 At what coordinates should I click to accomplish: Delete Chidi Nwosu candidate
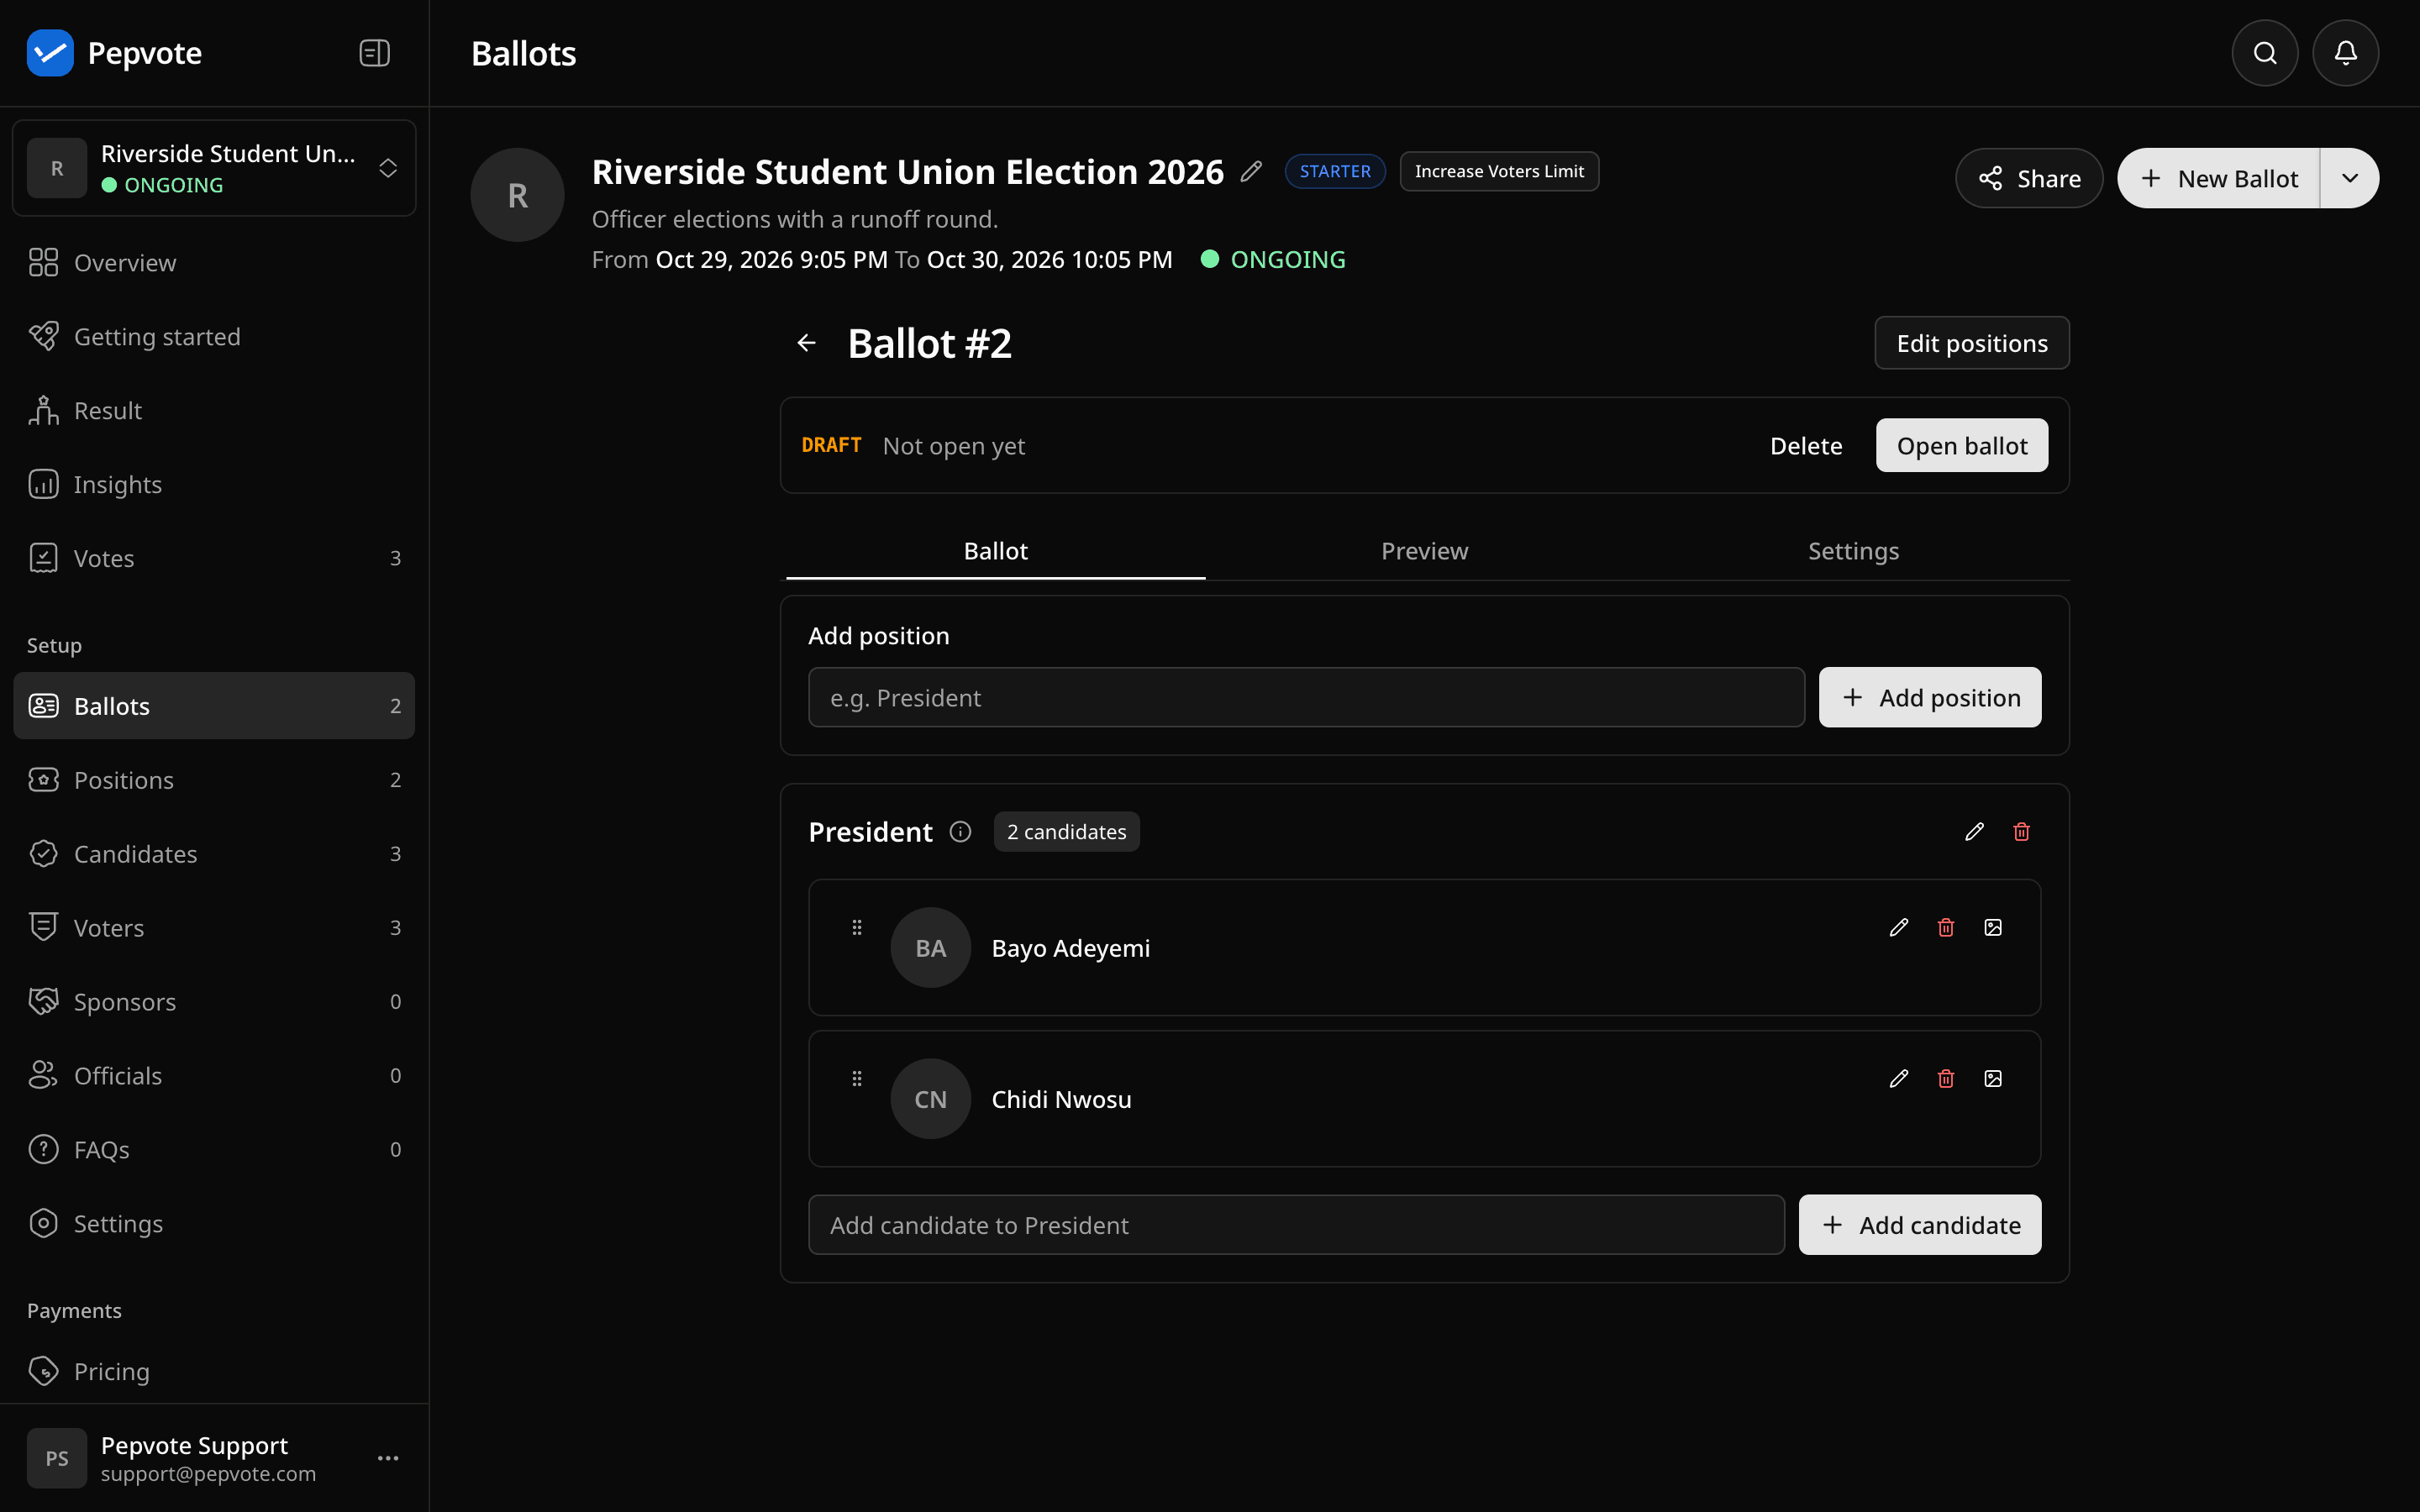tap(1945, 1079)
